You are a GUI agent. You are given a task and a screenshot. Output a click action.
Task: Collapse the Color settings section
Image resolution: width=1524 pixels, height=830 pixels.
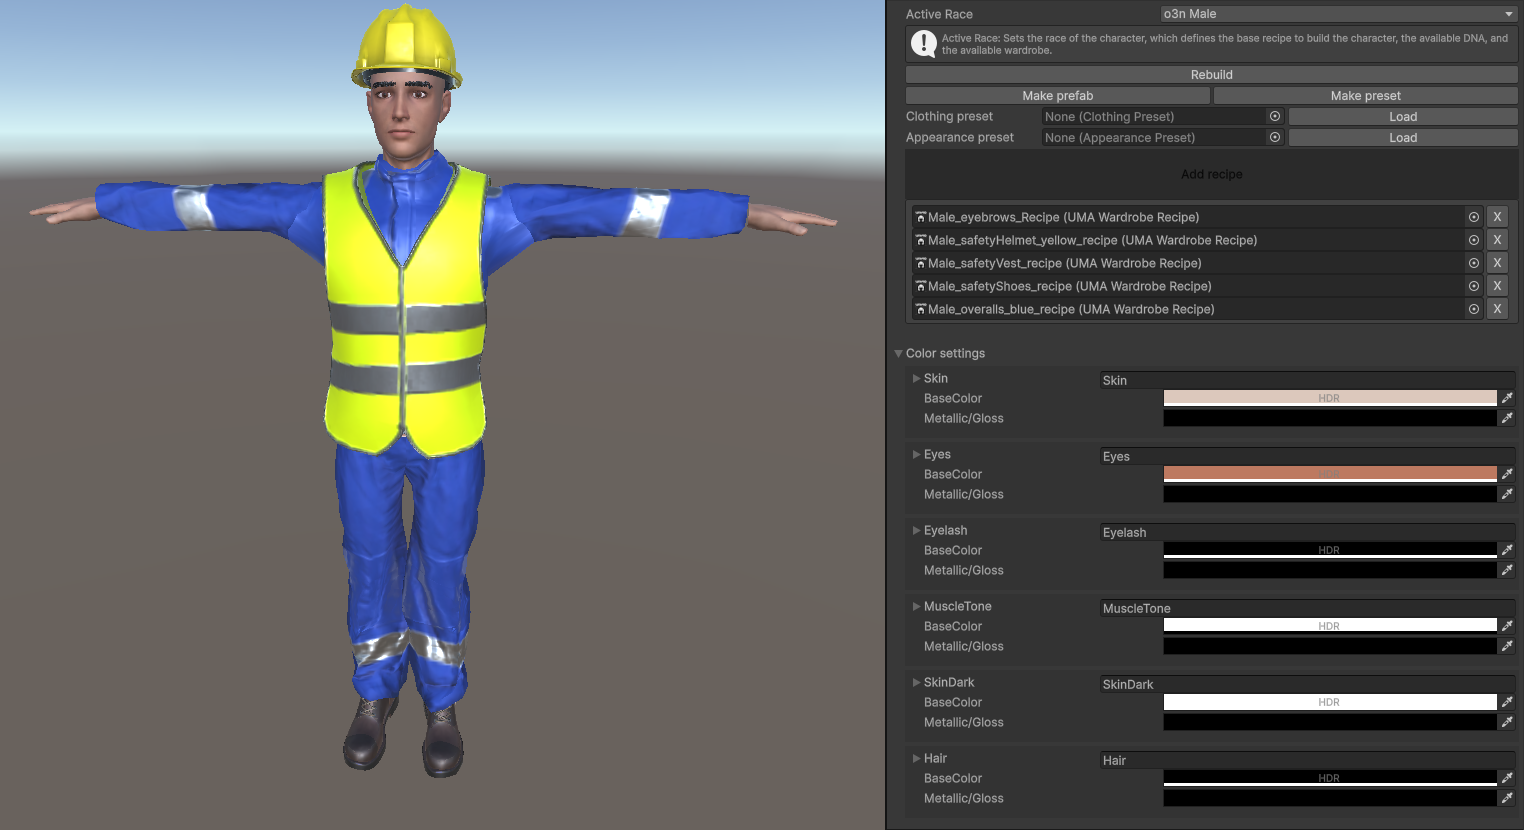coord(898,353)
